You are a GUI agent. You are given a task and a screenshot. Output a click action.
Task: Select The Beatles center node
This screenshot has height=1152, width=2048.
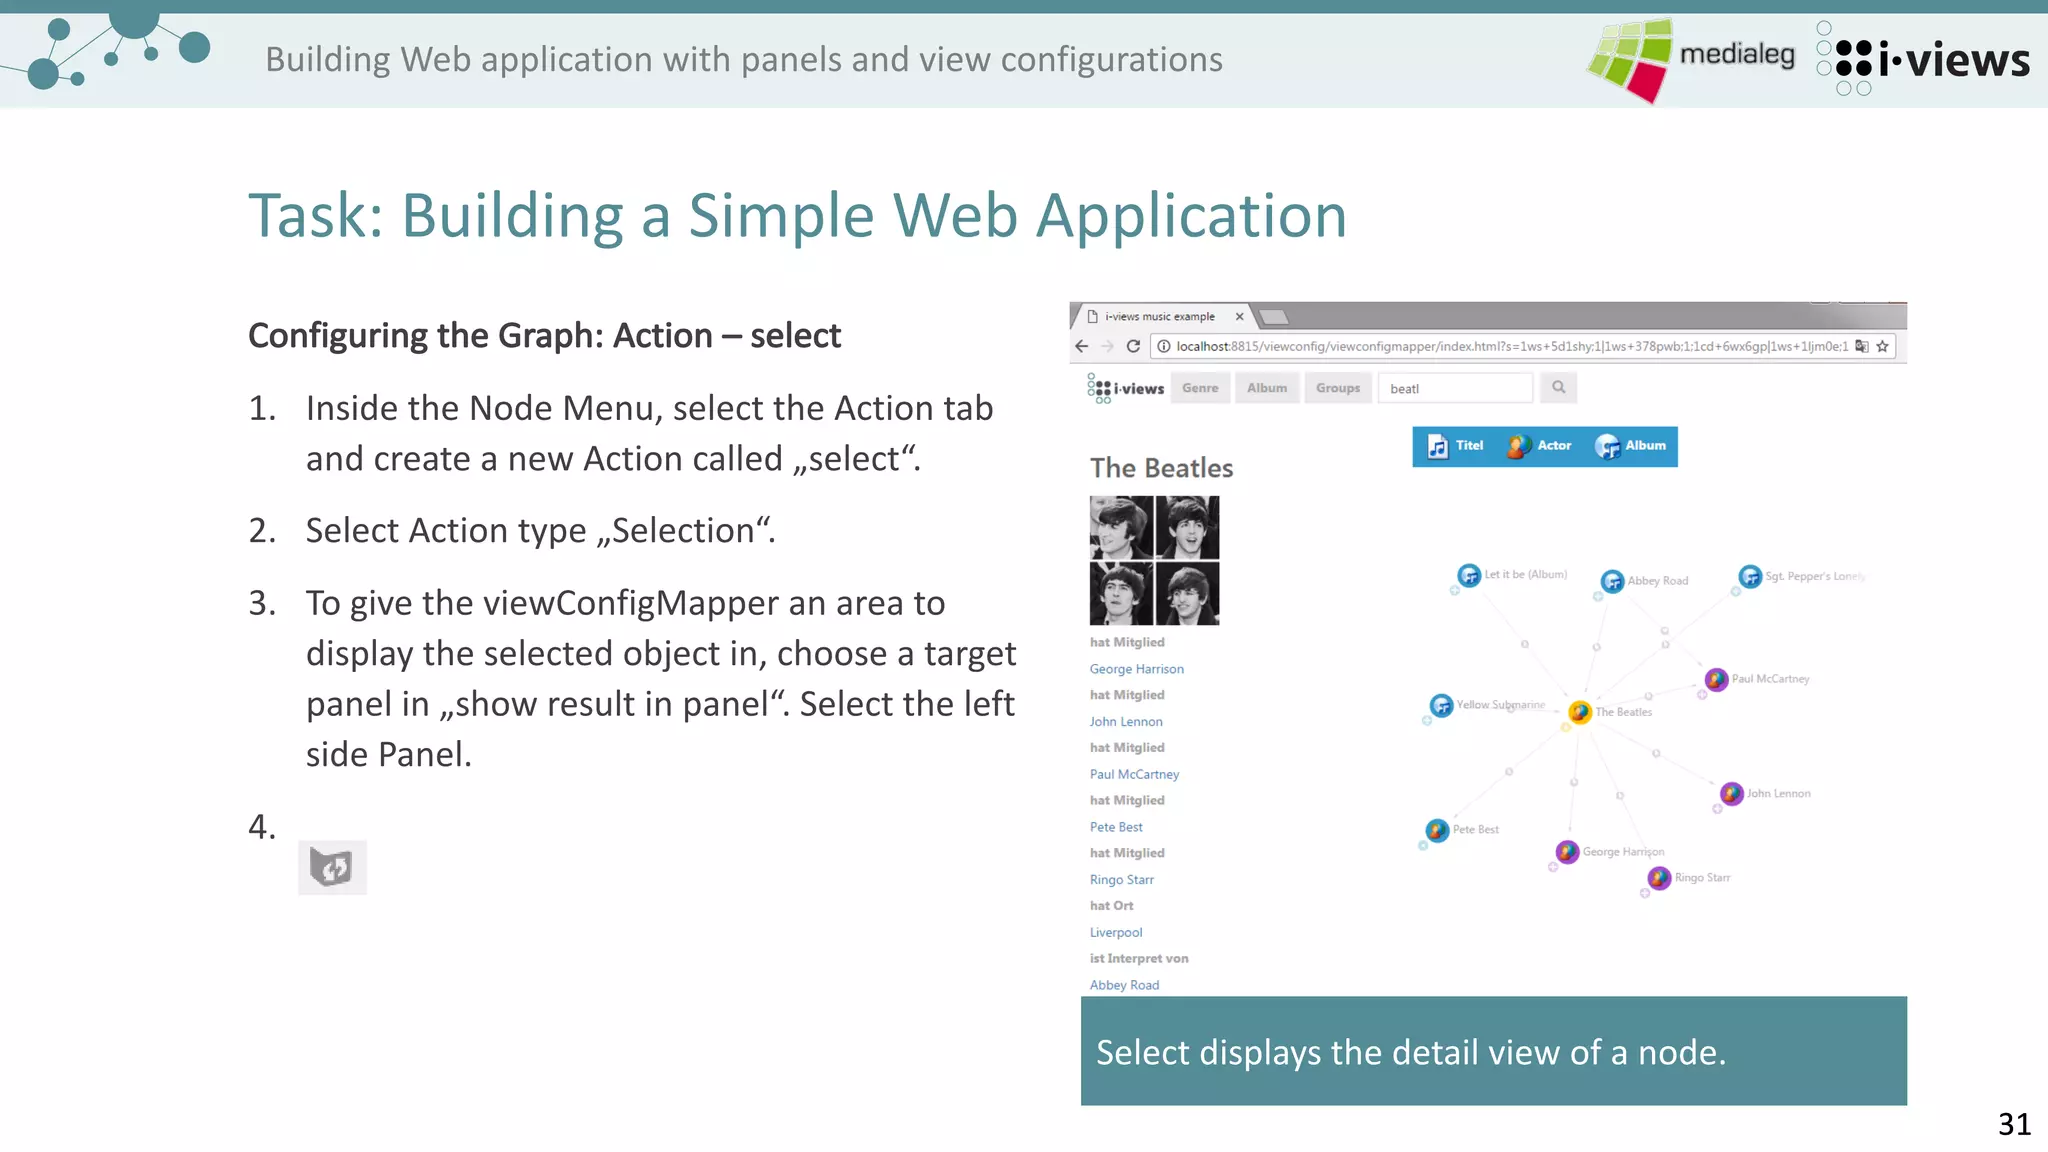pyautogui.click(x=1580, y=712)
